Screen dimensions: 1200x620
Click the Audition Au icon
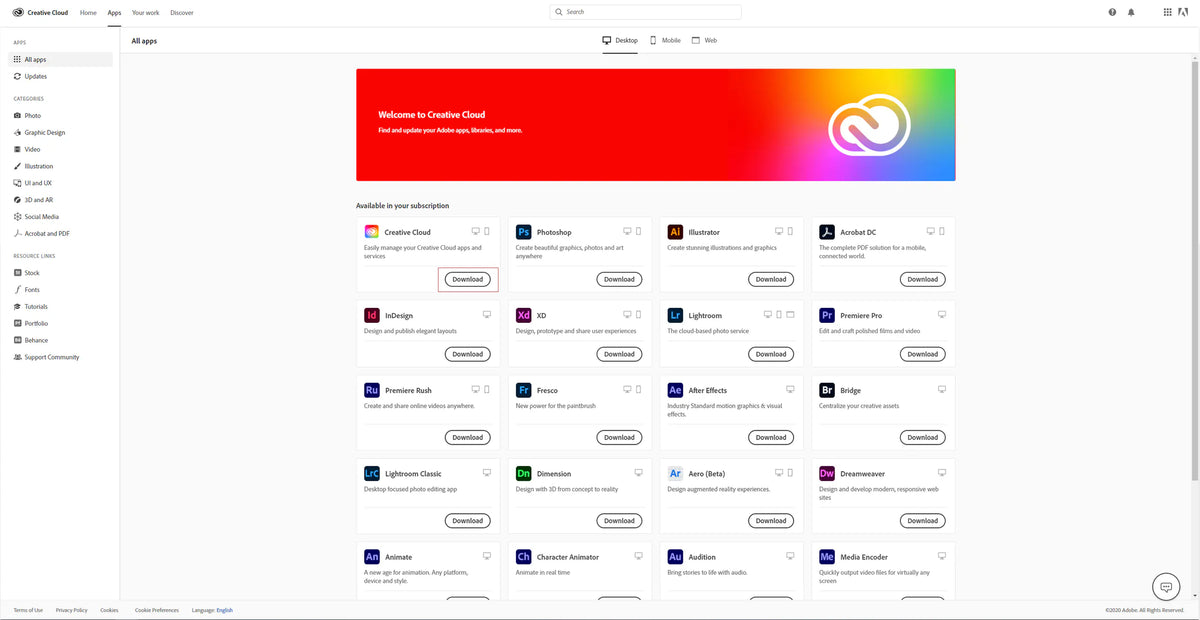point(675,557)
